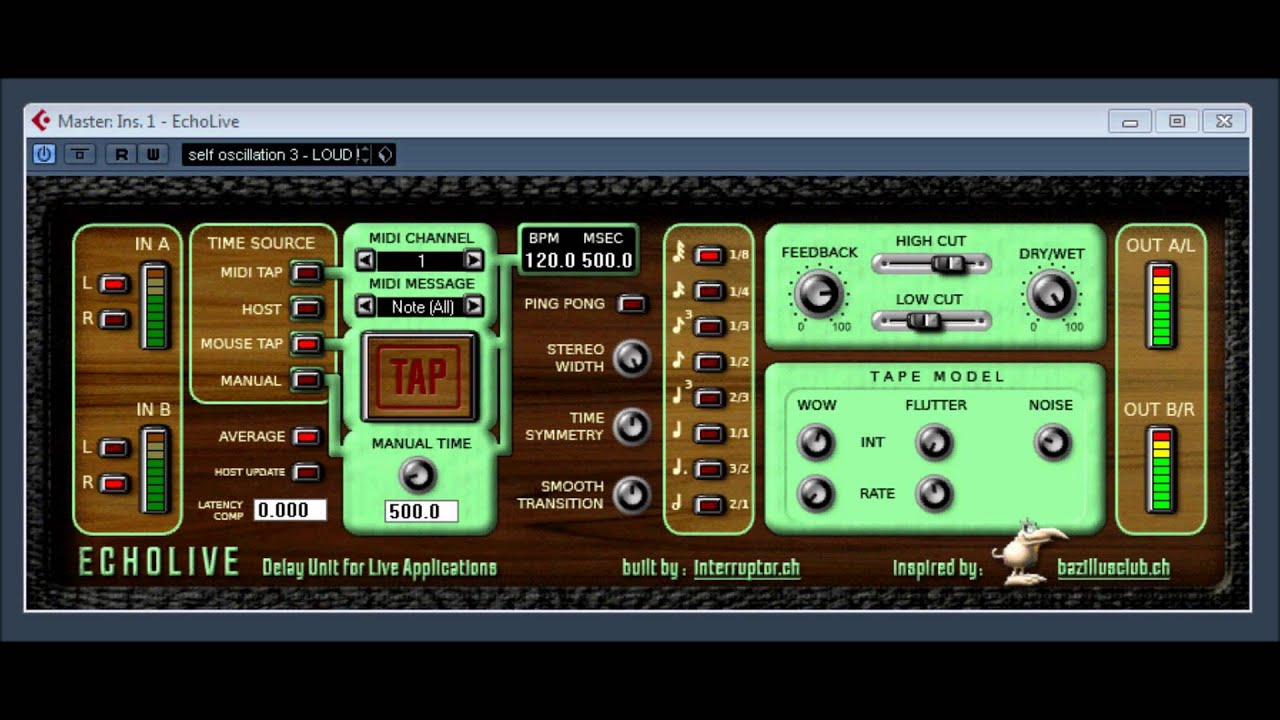The image size is (1280, 720).
Task: Click the High Cut slider handle
Action: [x=950, y=264]
